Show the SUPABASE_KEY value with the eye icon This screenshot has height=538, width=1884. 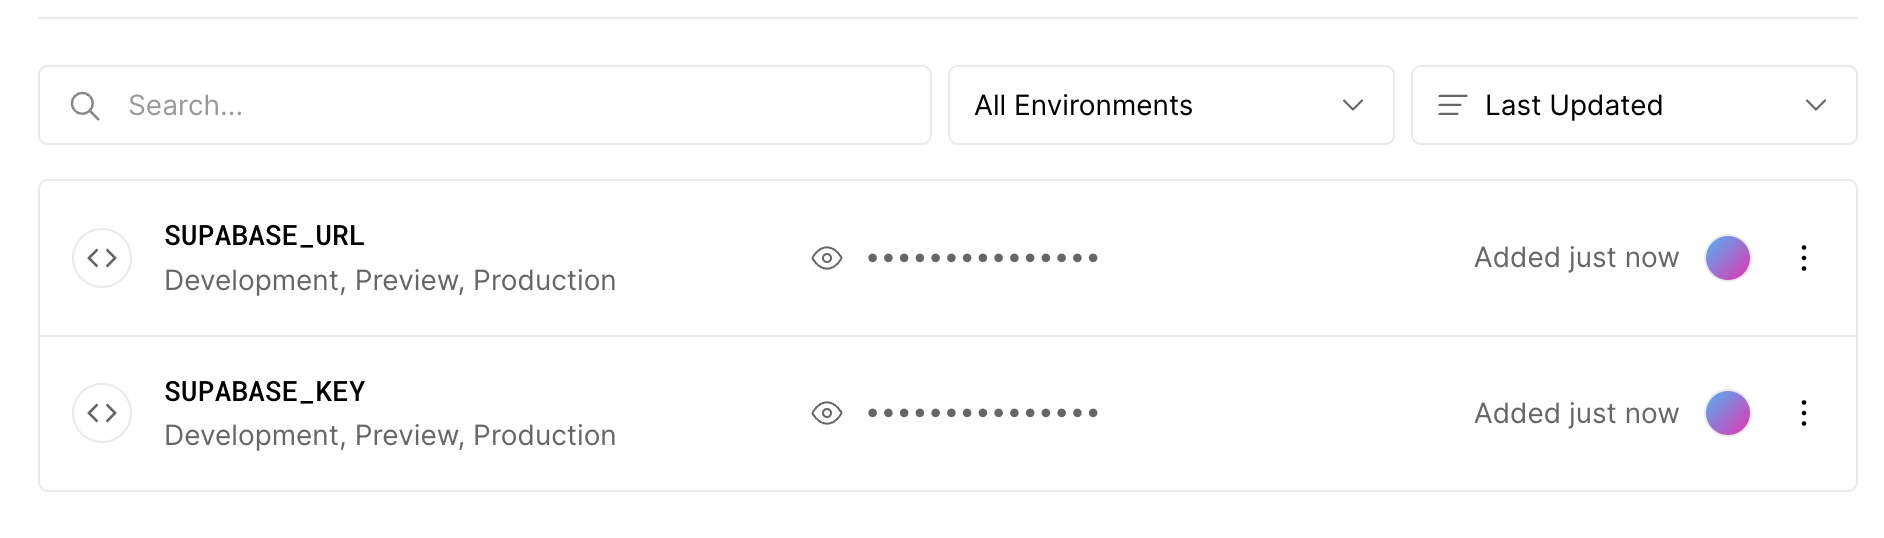pyautogui.click(x=827, y=413)
